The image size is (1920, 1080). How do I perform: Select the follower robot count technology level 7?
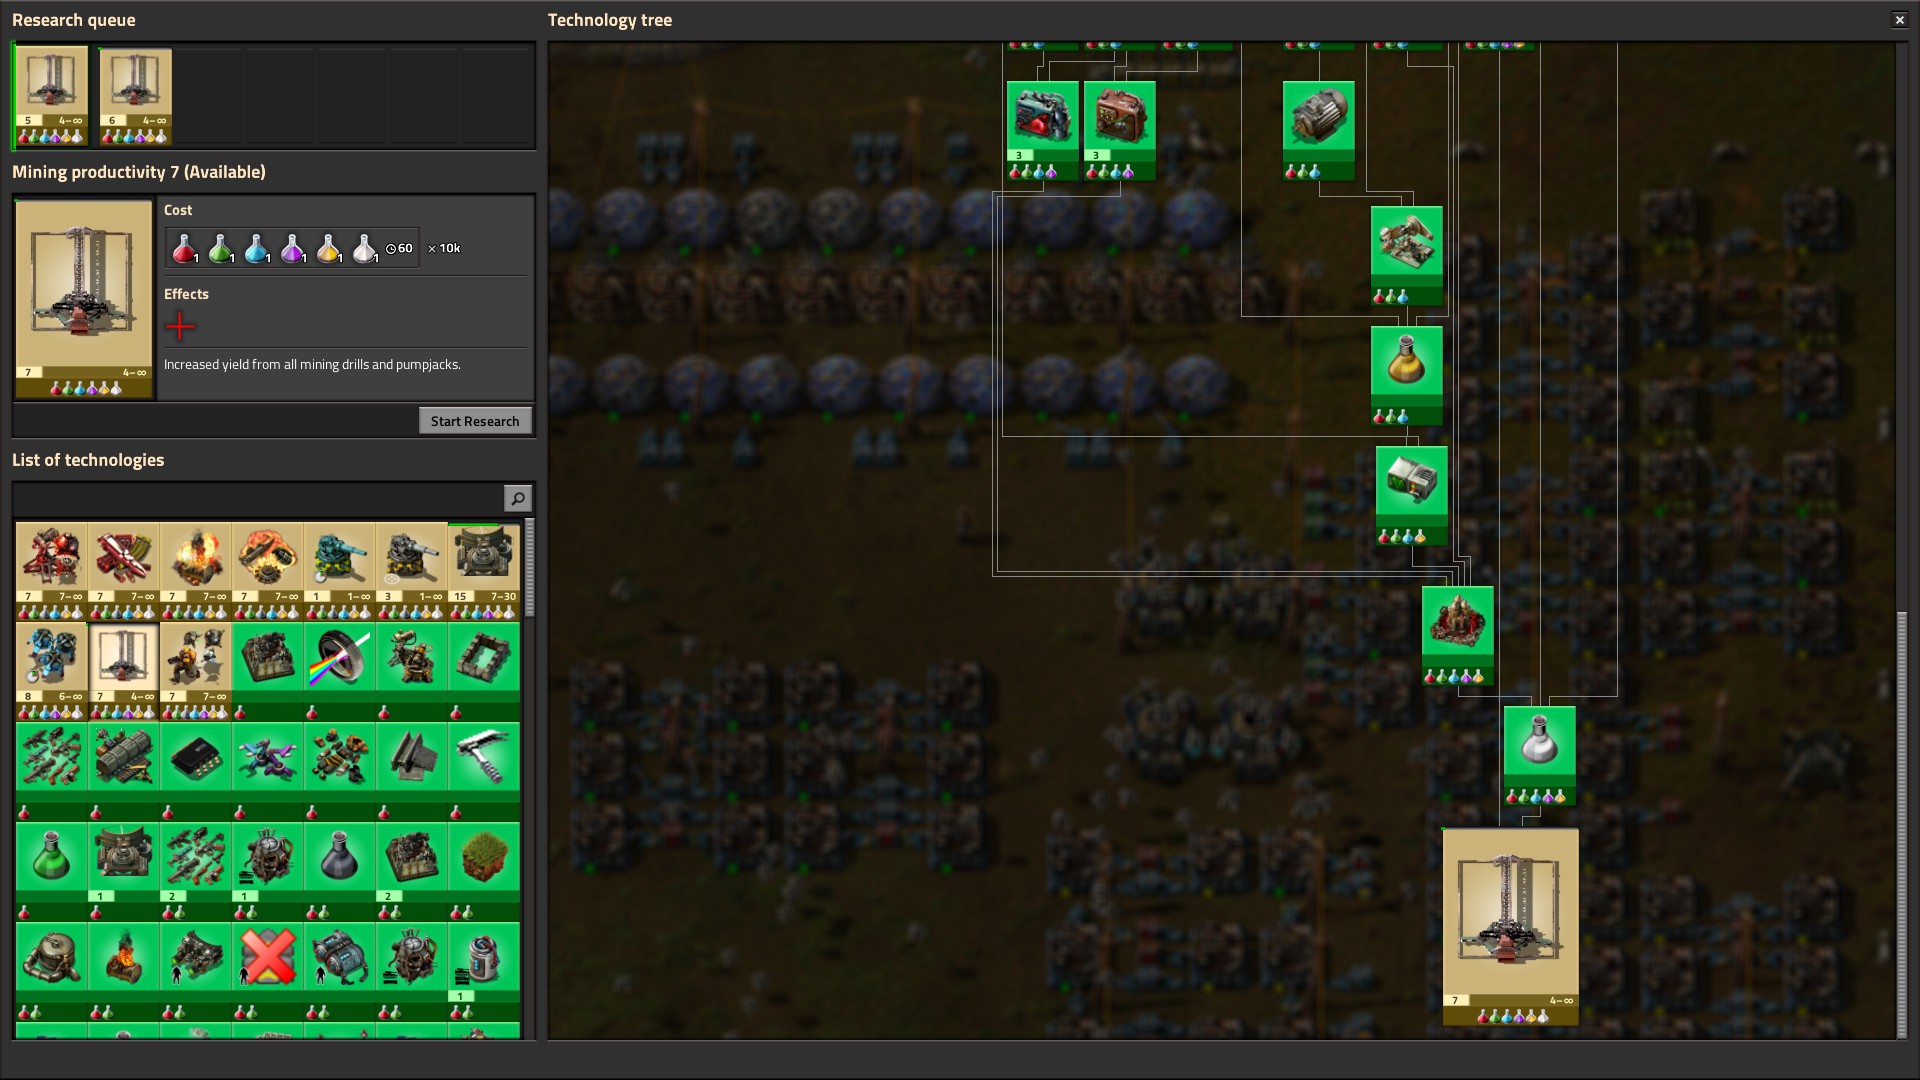coord(196,670)
